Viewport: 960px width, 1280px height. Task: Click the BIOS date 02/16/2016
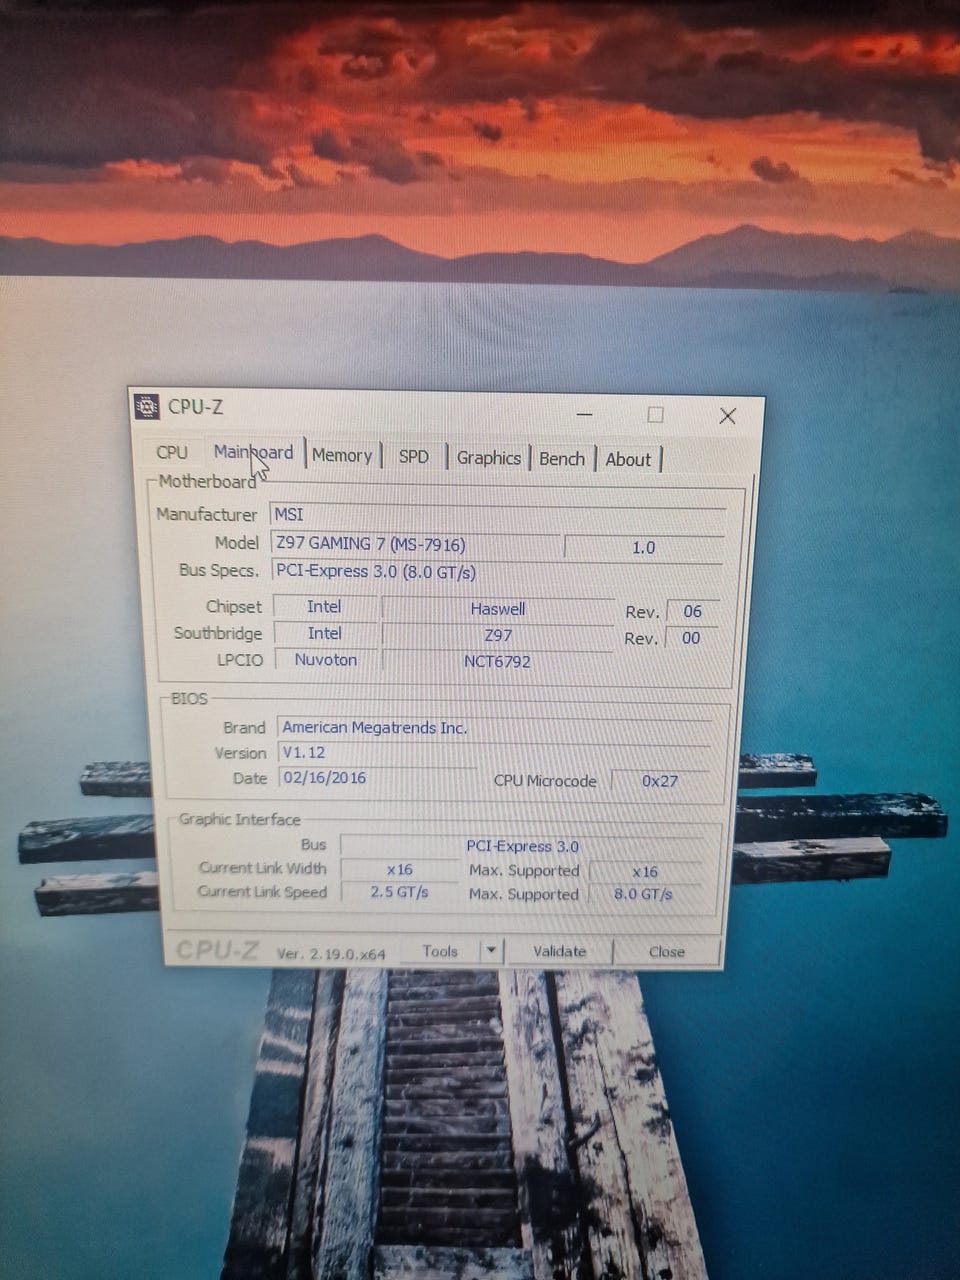click(377, 778)
